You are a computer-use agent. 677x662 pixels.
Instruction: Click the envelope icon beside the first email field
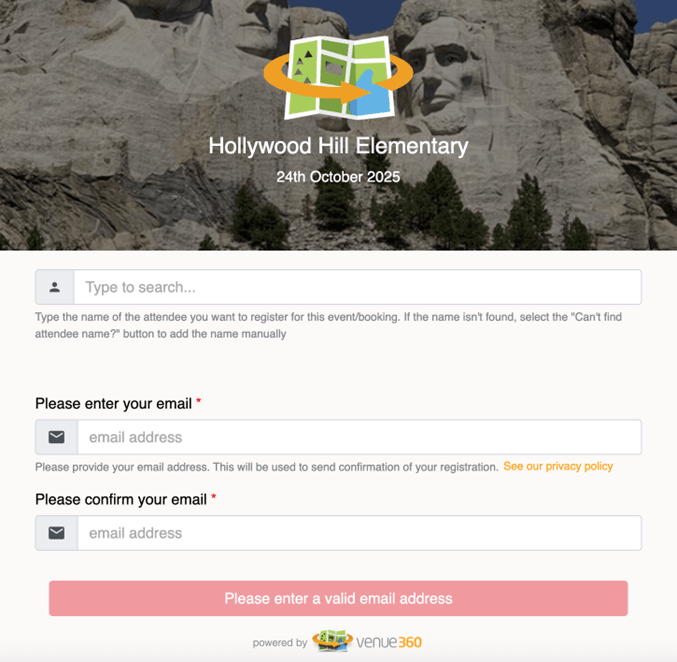click(x=57, y=437)
